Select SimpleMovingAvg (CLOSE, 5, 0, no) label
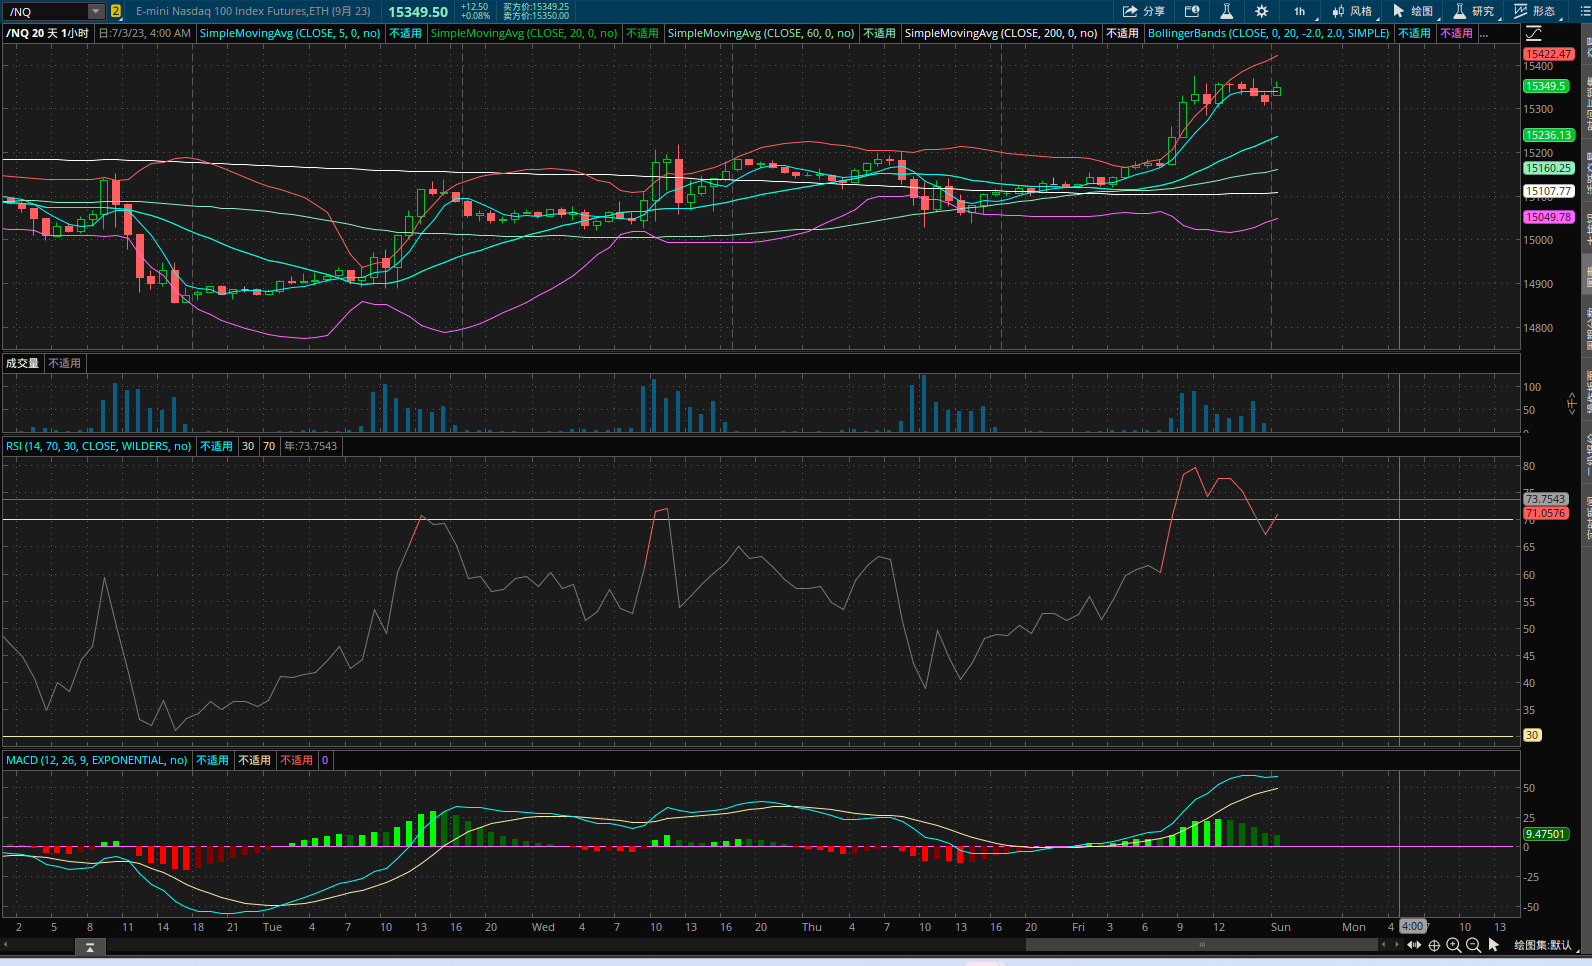Viewport: 1592px width, 966px height. pos(290,33)
